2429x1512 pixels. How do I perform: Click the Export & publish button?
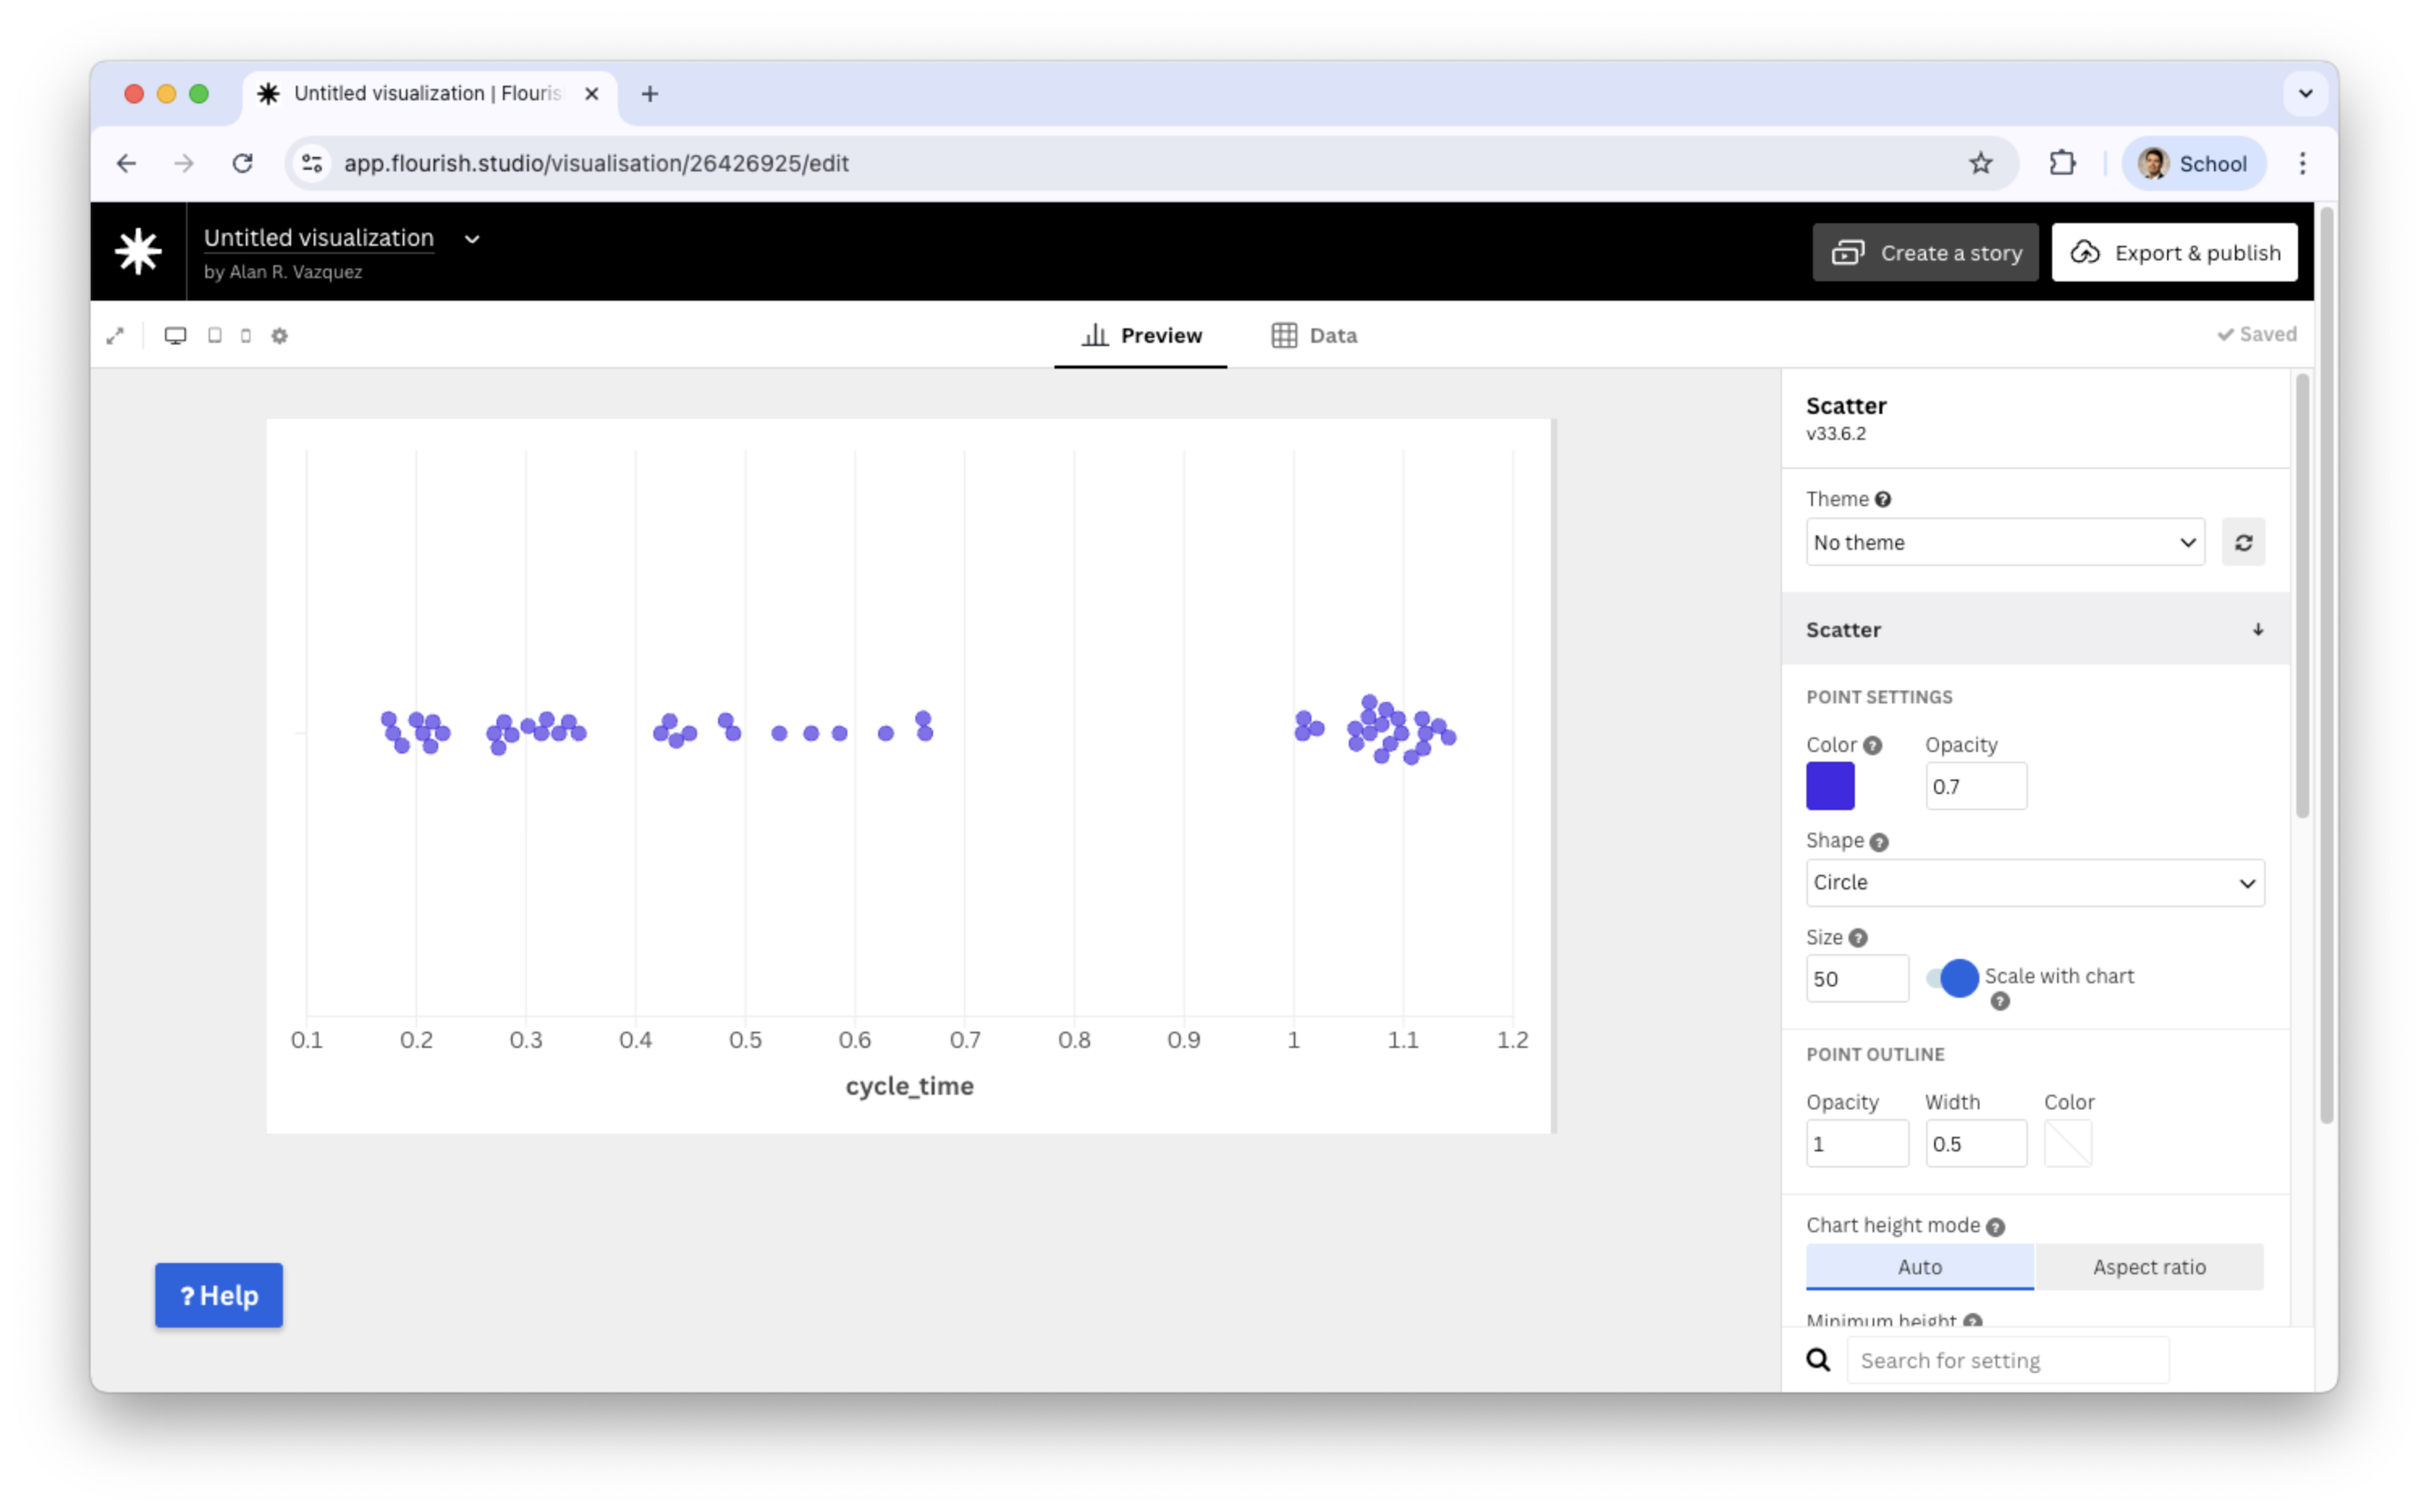(x=2174, y=253)
